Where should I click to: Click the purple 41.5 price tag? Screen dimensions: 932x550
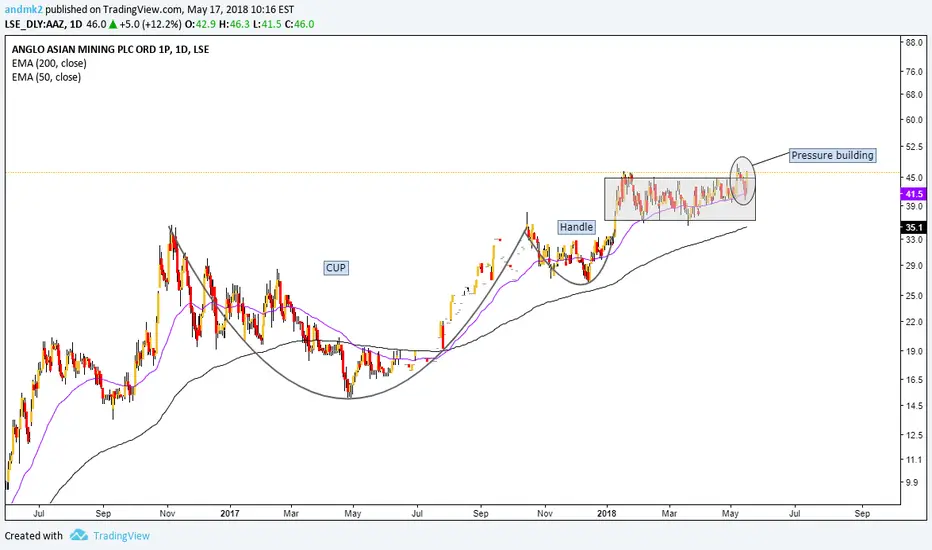[x=914, y=194]
